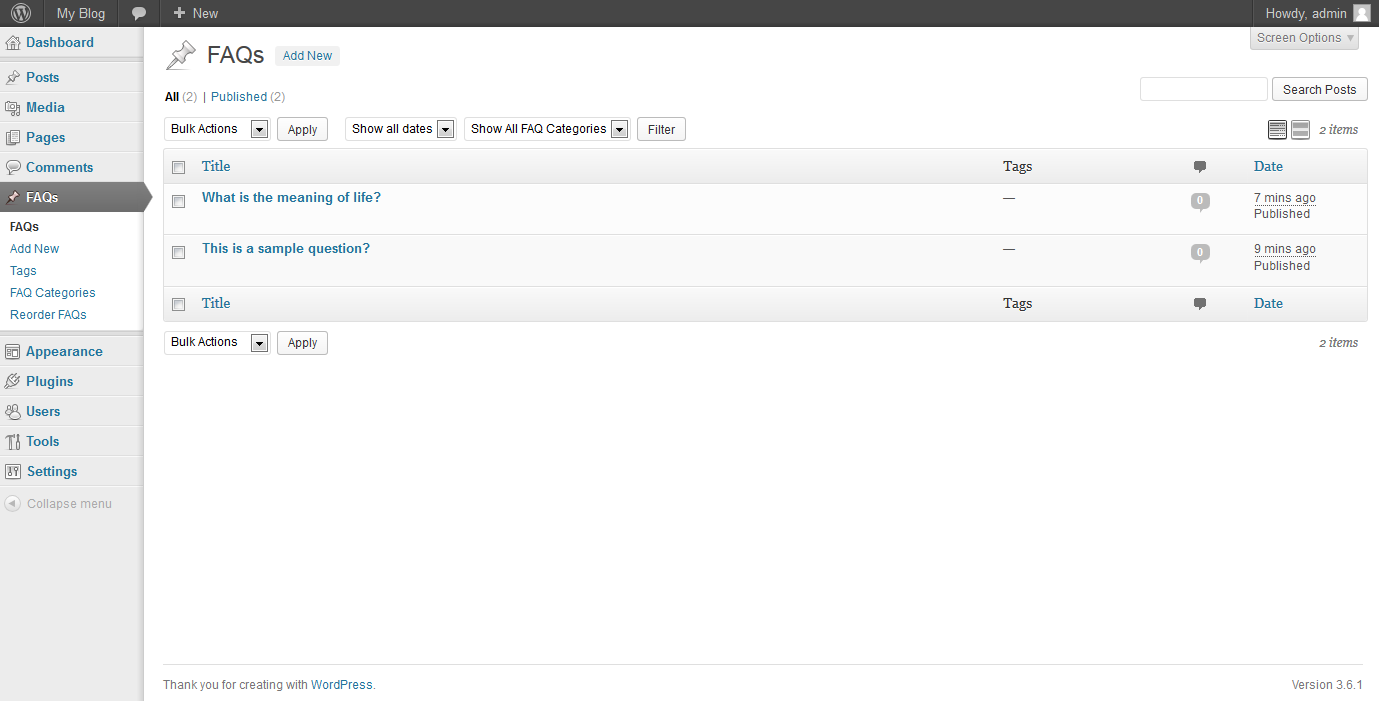1379x701 pixels.
Task: Switch to list view icon
Action: click(x=1277, y=129)
